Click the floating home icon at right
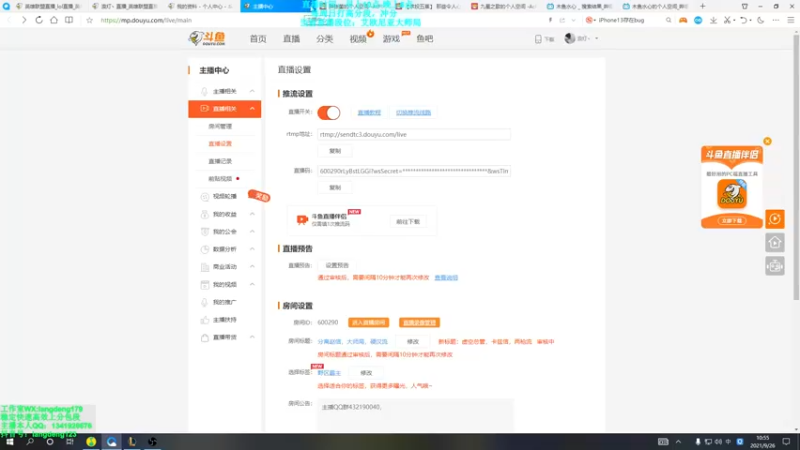The height and width of the screenshot is (450, 800). coord(774,242)
